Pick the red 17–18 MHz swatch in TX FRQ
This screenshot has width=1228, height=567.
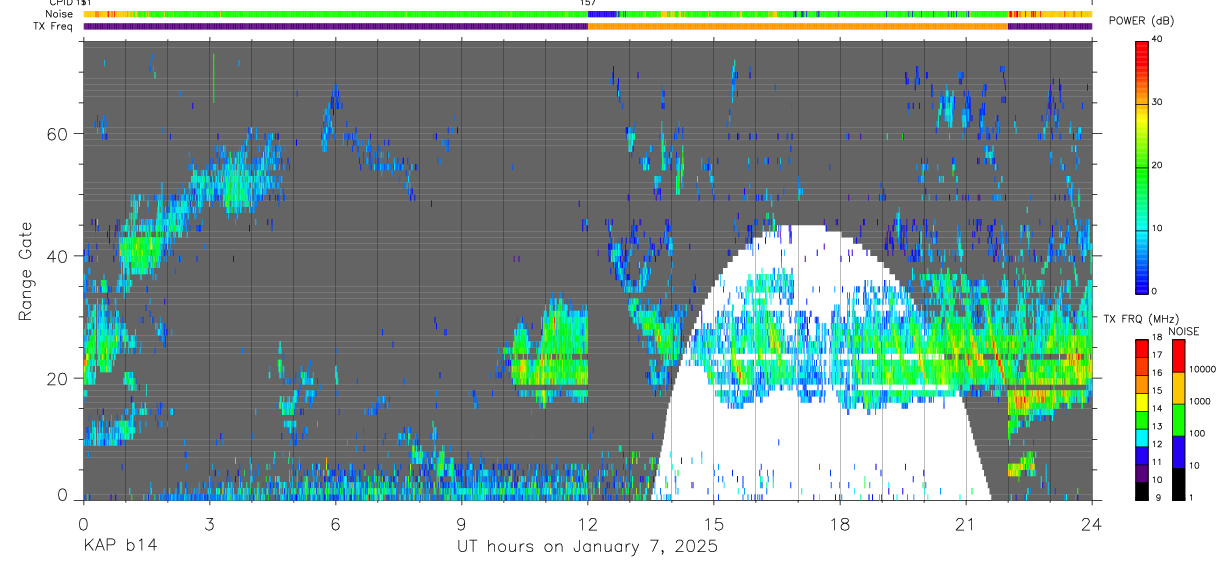click(1142, 348)
